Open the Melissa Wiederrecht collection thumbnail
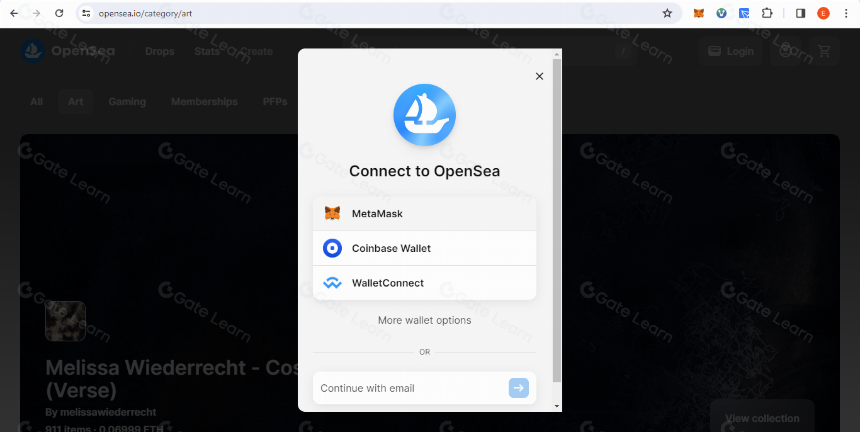The height and width of the screenshot is (432, 860). [x=65, y=321]
